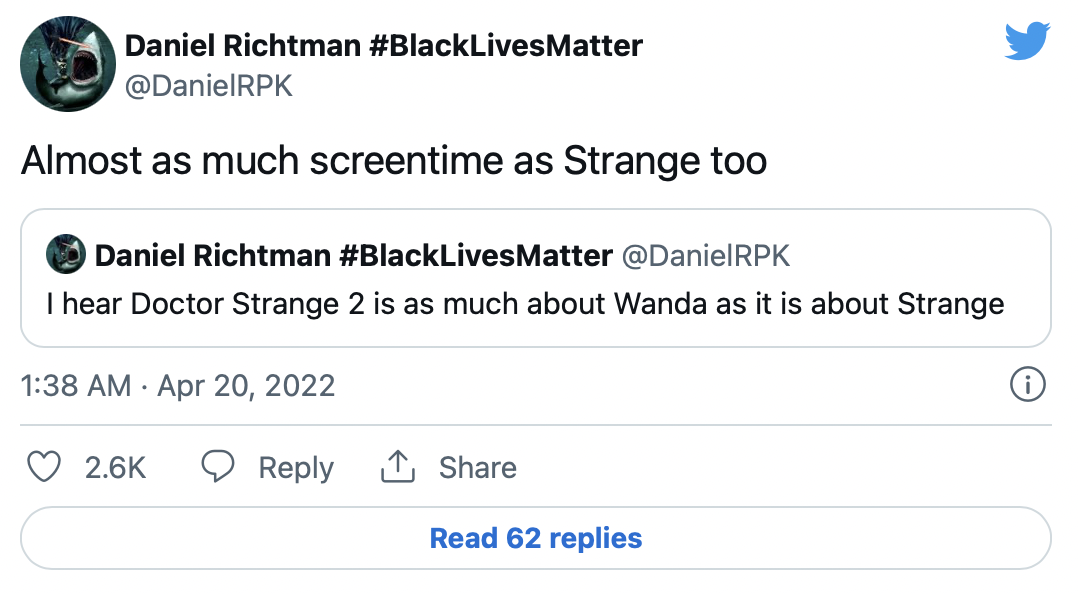Click the small avatar in the quoted tweet

[x=66, y=256]
